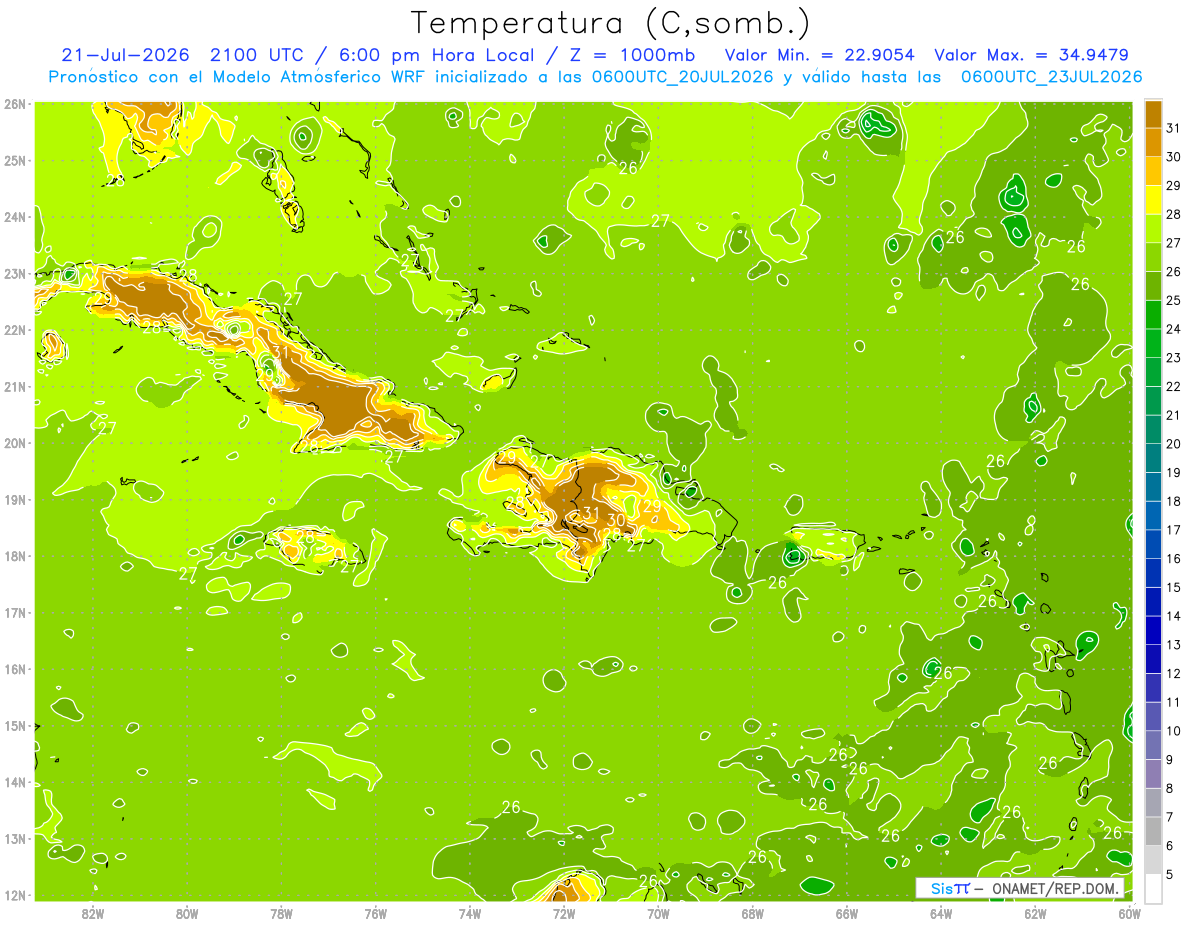Click the latitude axis label '14N'
This screenshot has width=1200, height=927.
tap(14, 782)
